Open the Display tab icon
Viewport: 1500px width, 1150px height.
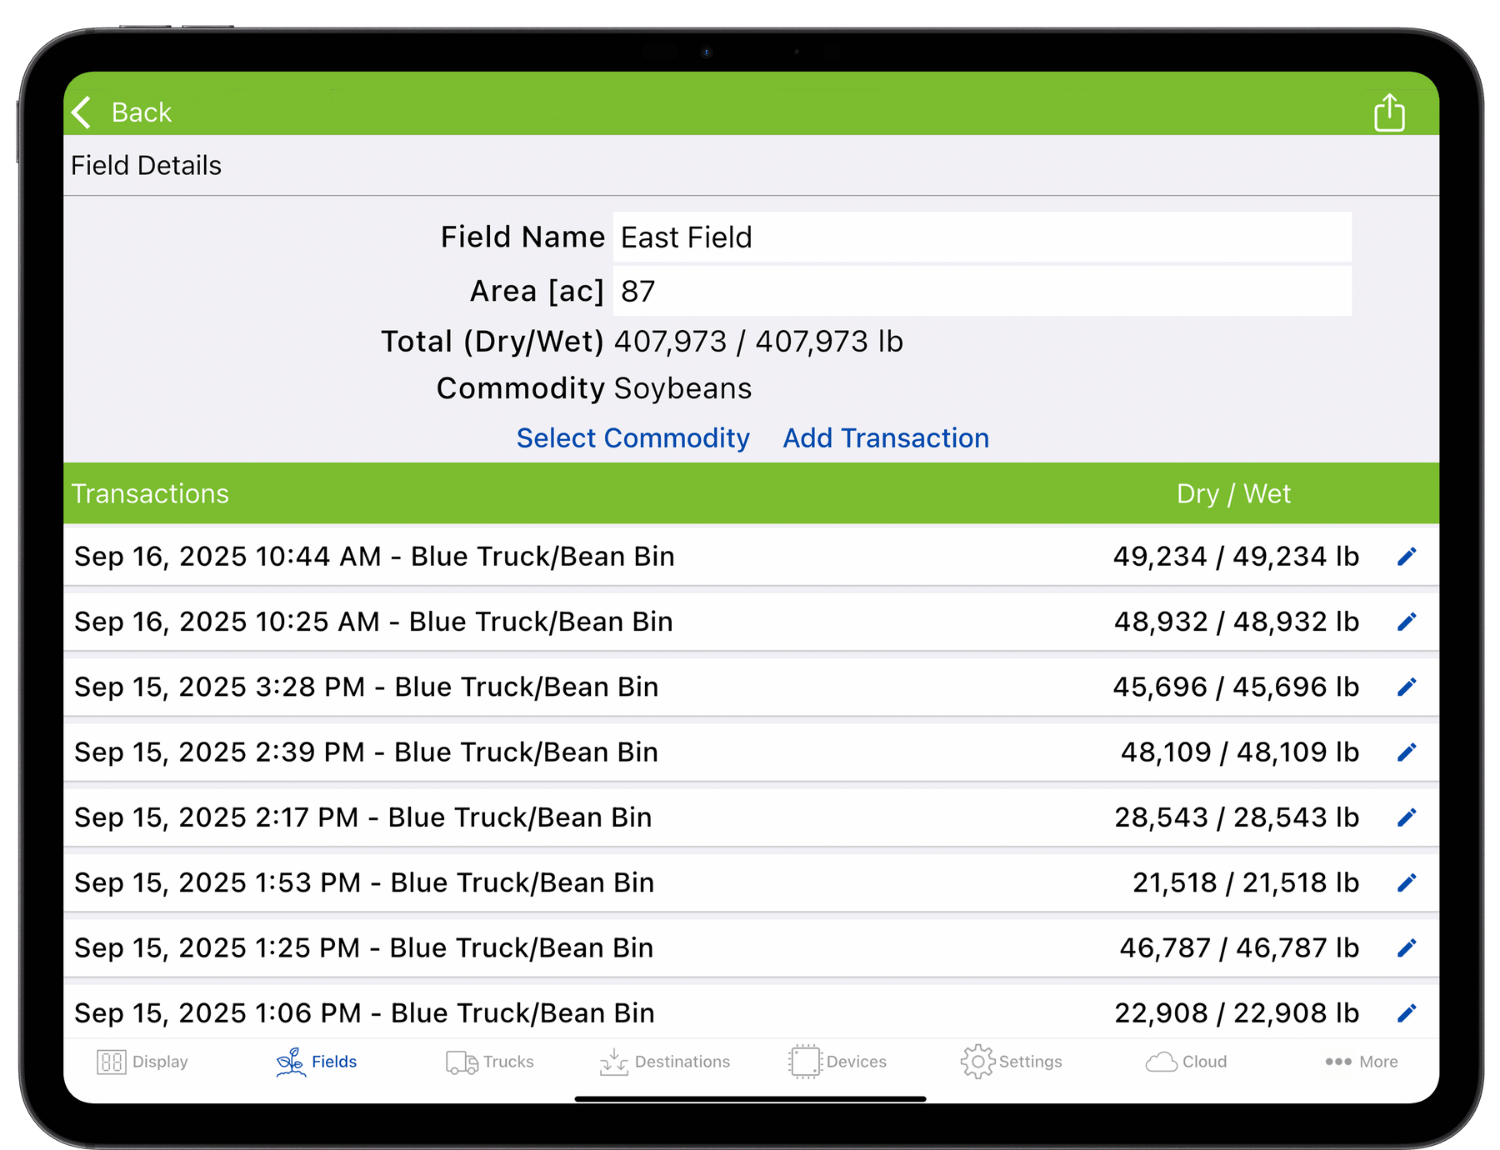coord(110,1061)
